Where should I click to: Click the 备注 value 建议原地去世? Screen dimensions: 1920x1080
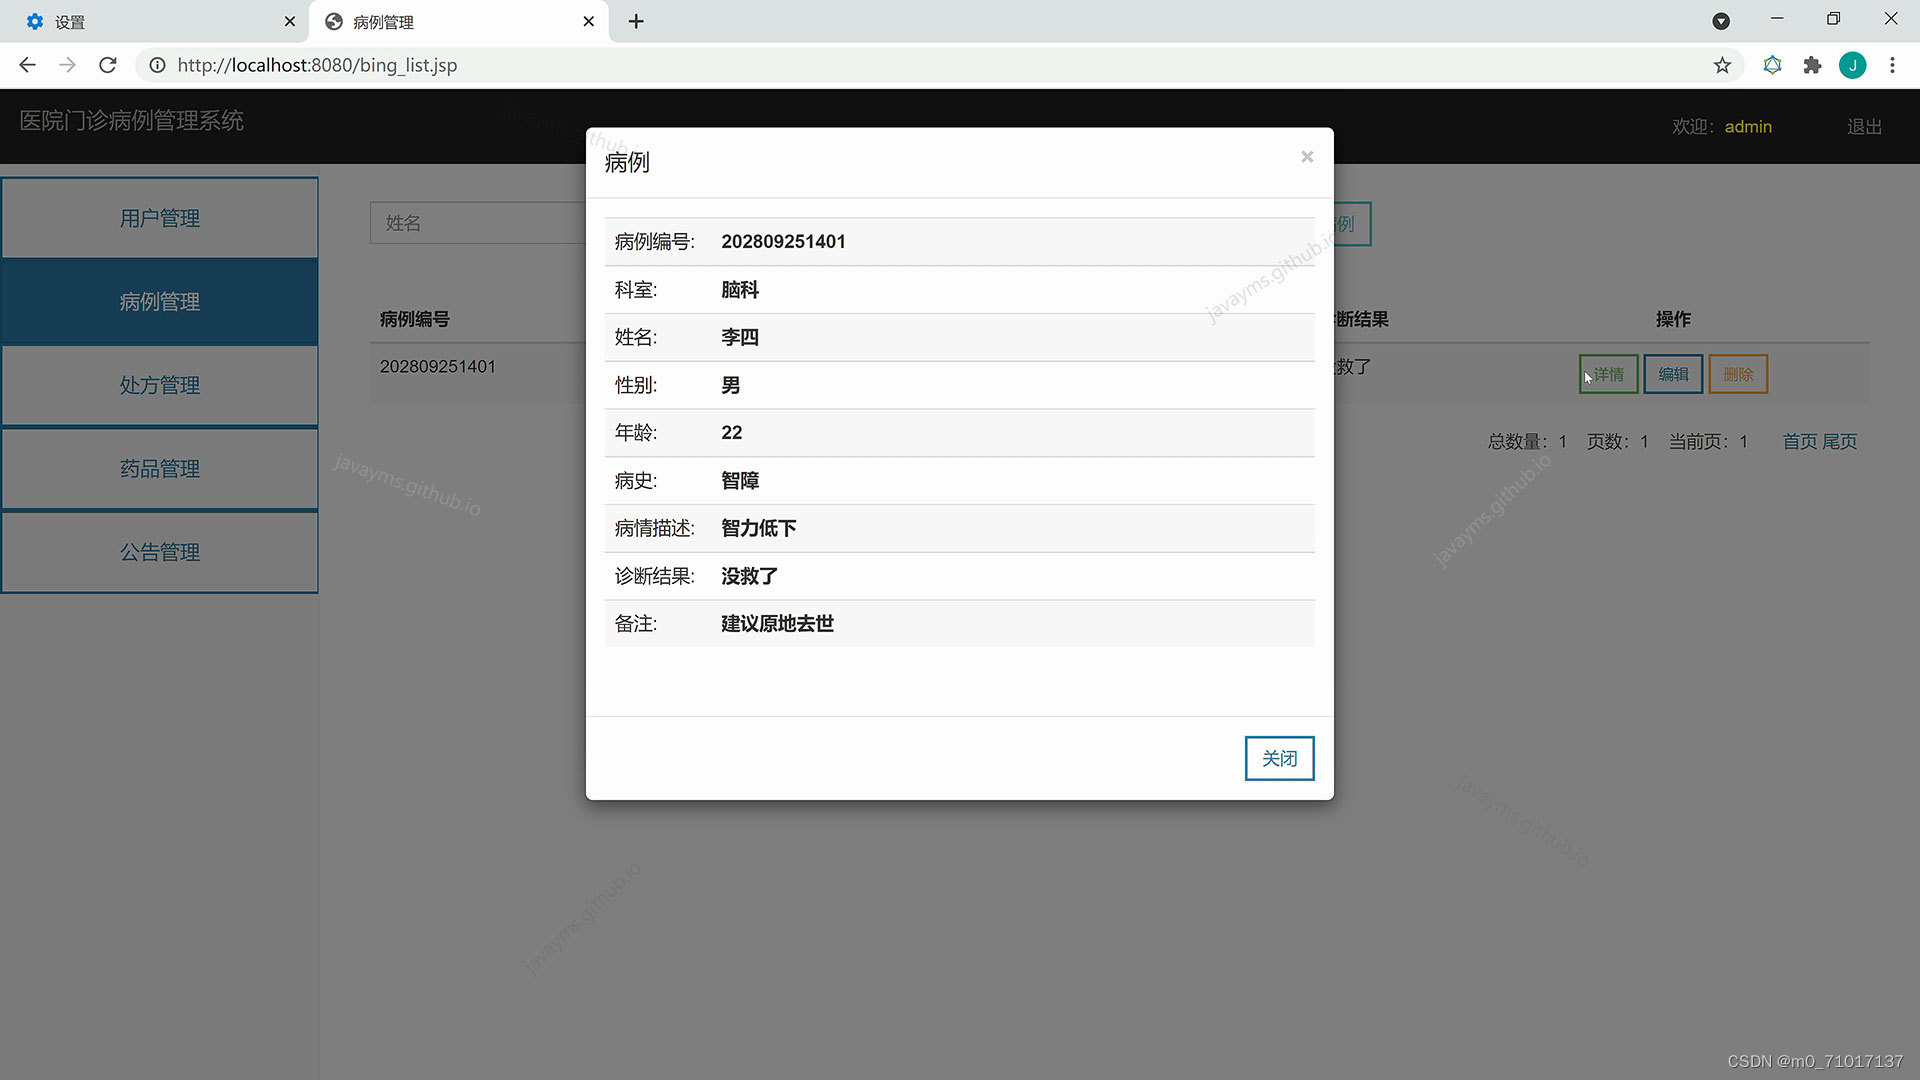[x=777, y=624]
